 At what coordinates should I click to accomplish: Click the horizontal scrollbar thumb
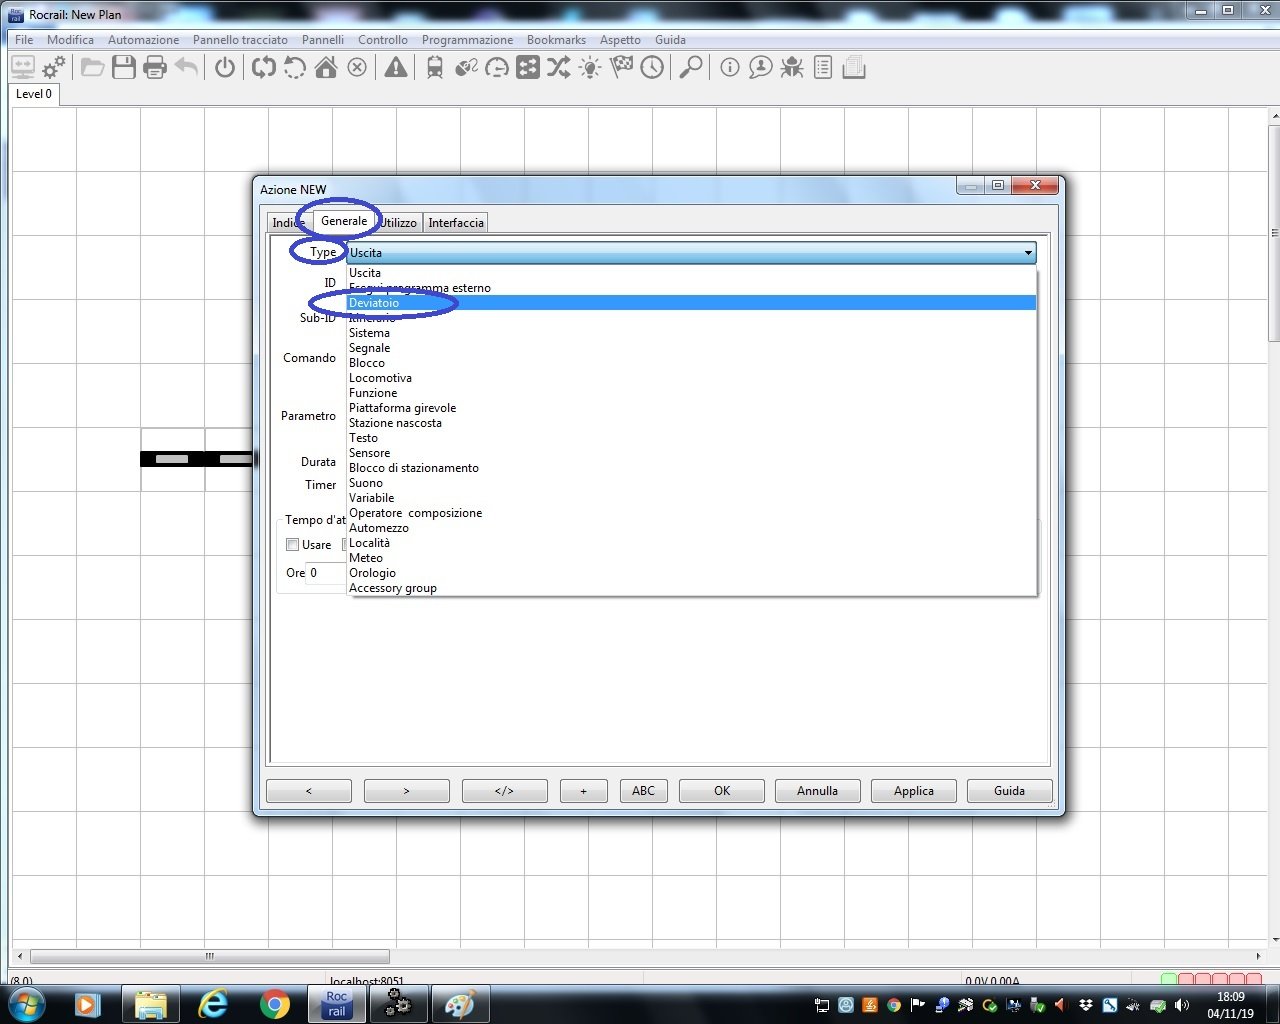tap(209, 956)
